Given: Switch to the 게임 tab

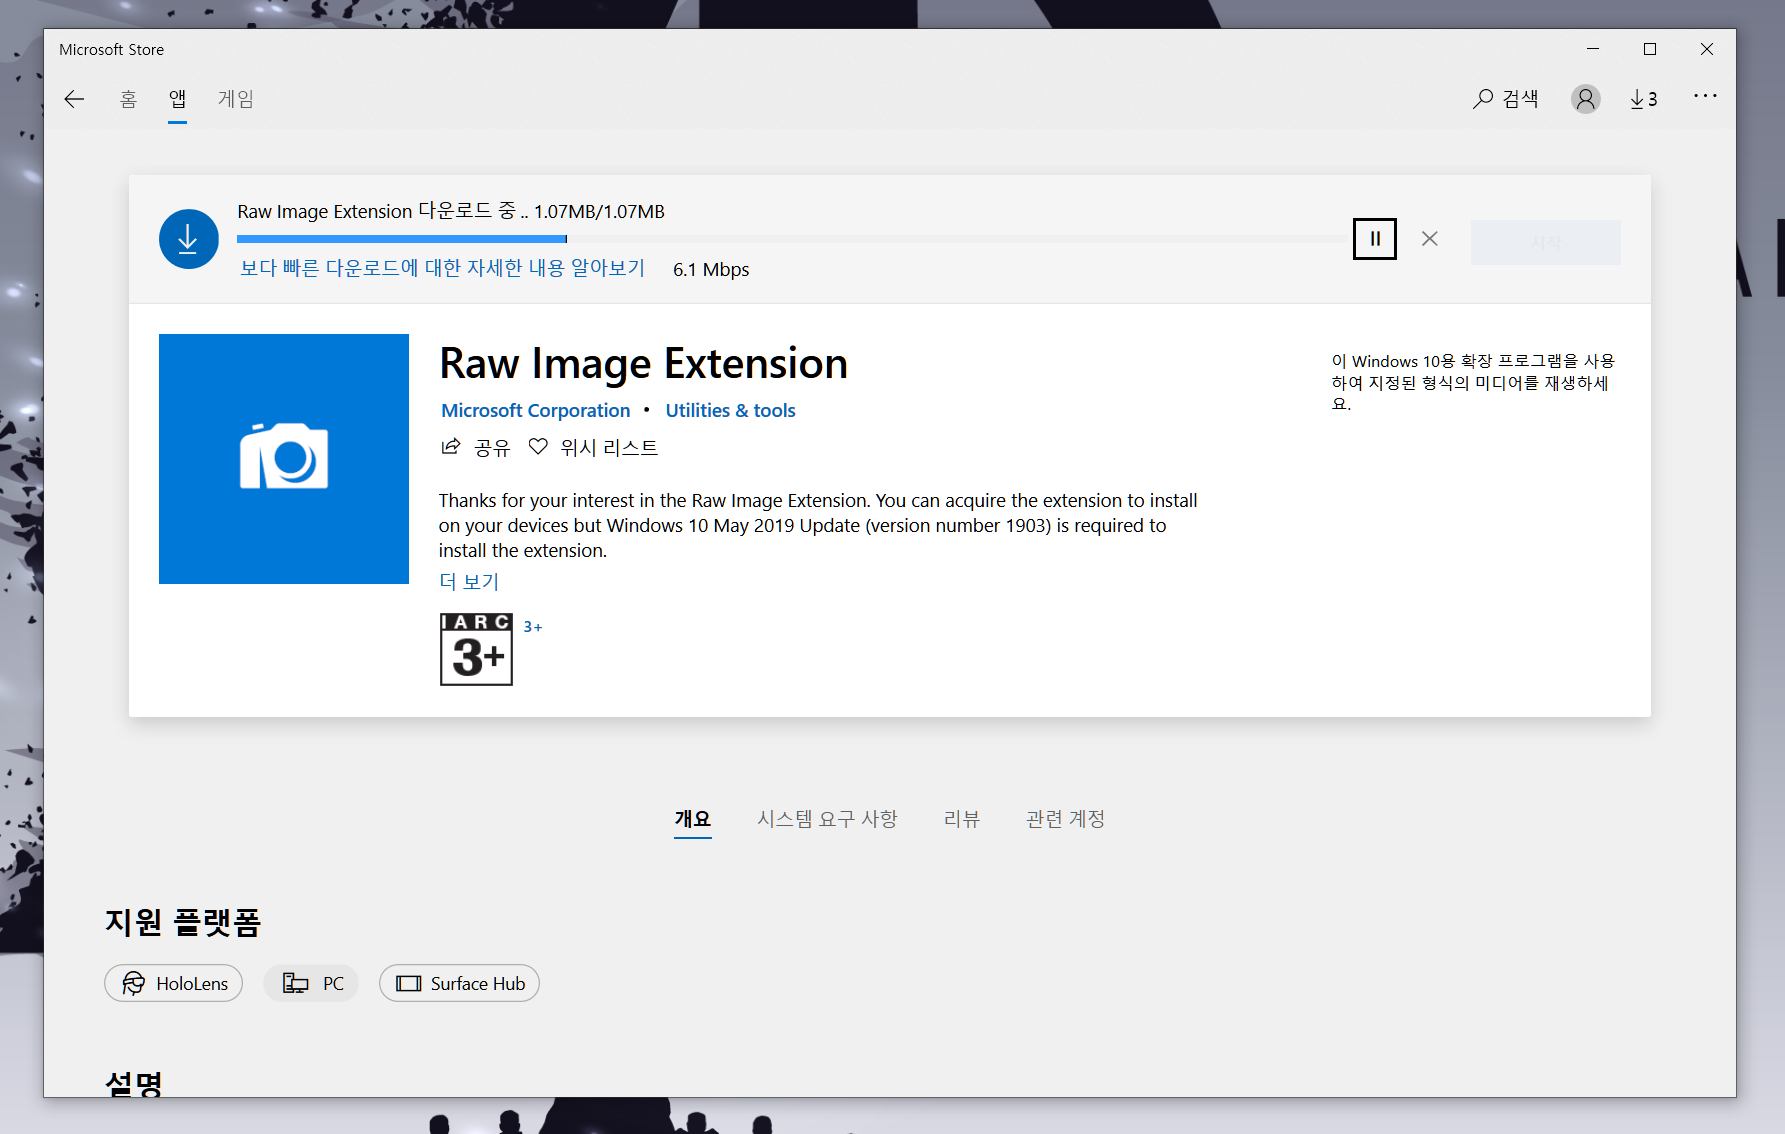Looking at the screenshot, I should pyautogui.click(x=236, y=99).
